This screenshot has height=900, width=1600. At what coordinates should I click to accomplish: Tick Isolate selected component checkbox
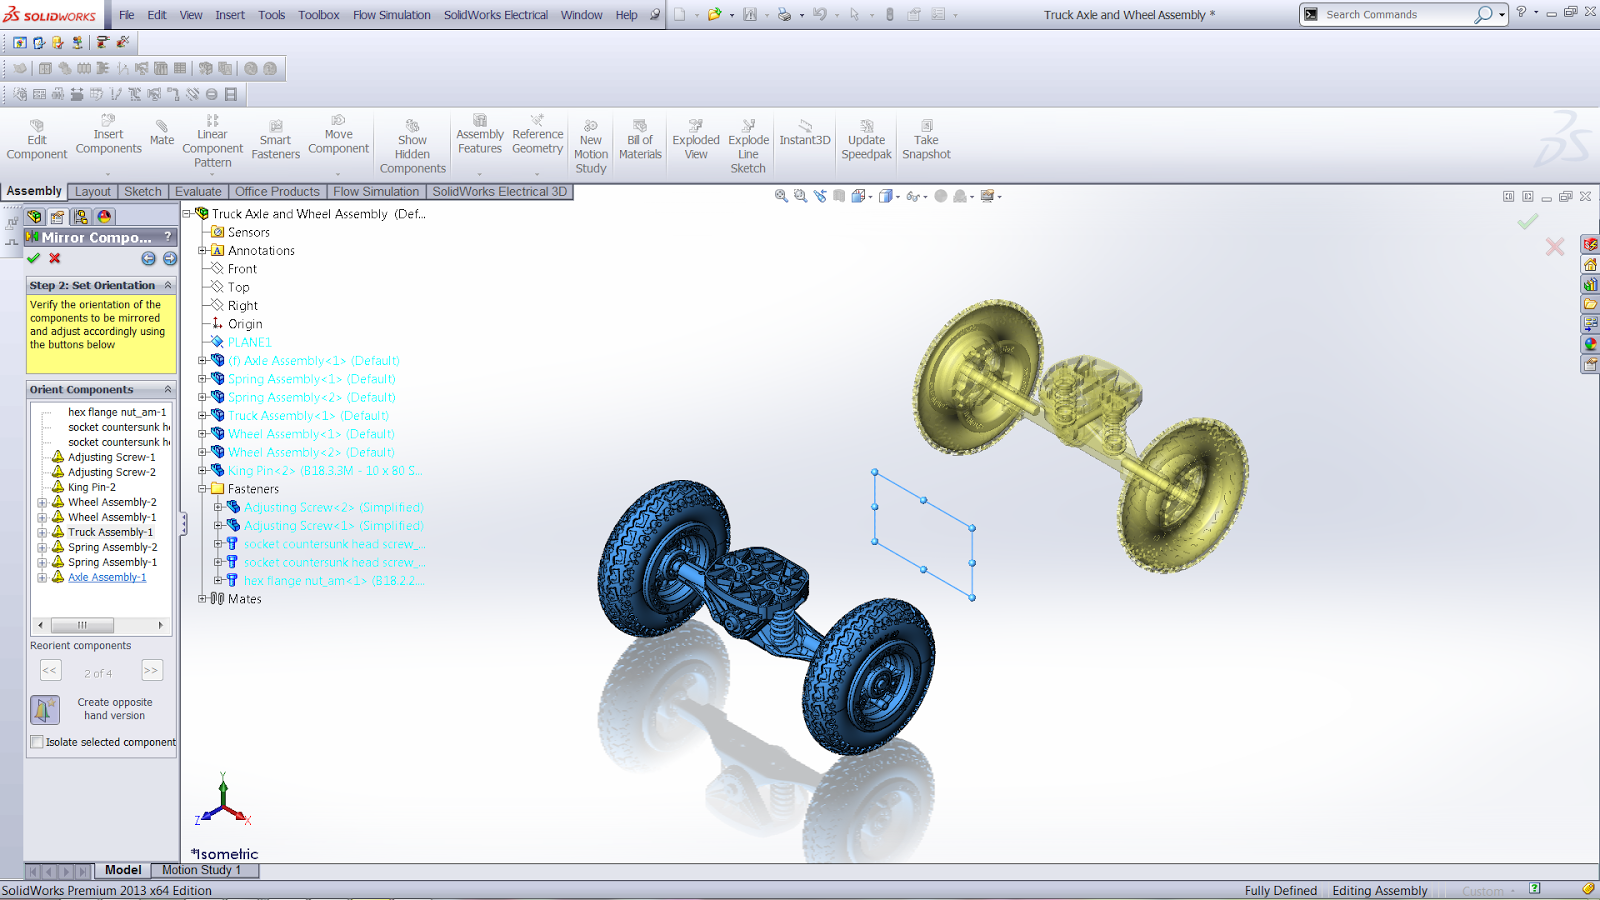pyautogui.click(x=37, y=742)
